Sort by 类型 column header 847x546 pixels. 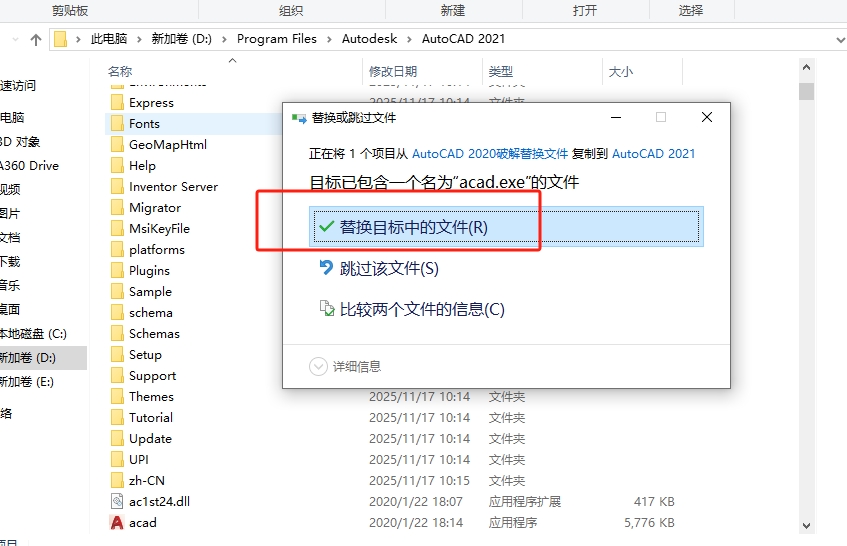tap(501, 71)
